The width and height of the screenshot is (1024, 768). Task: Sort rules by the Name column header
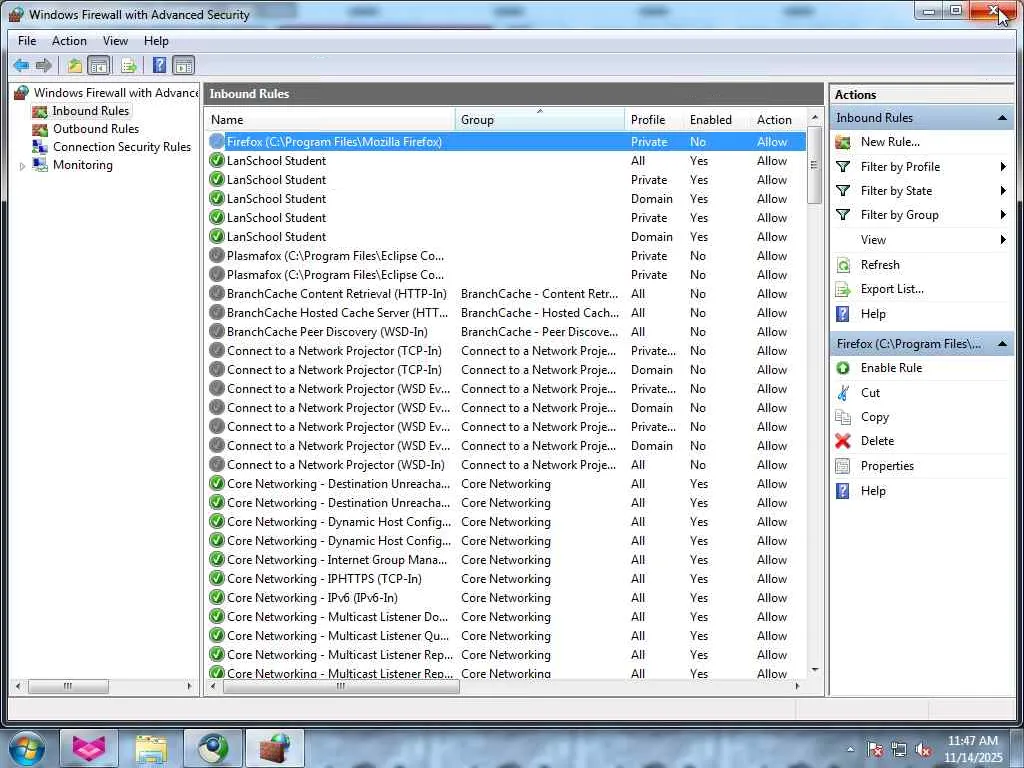pos(330,120)
